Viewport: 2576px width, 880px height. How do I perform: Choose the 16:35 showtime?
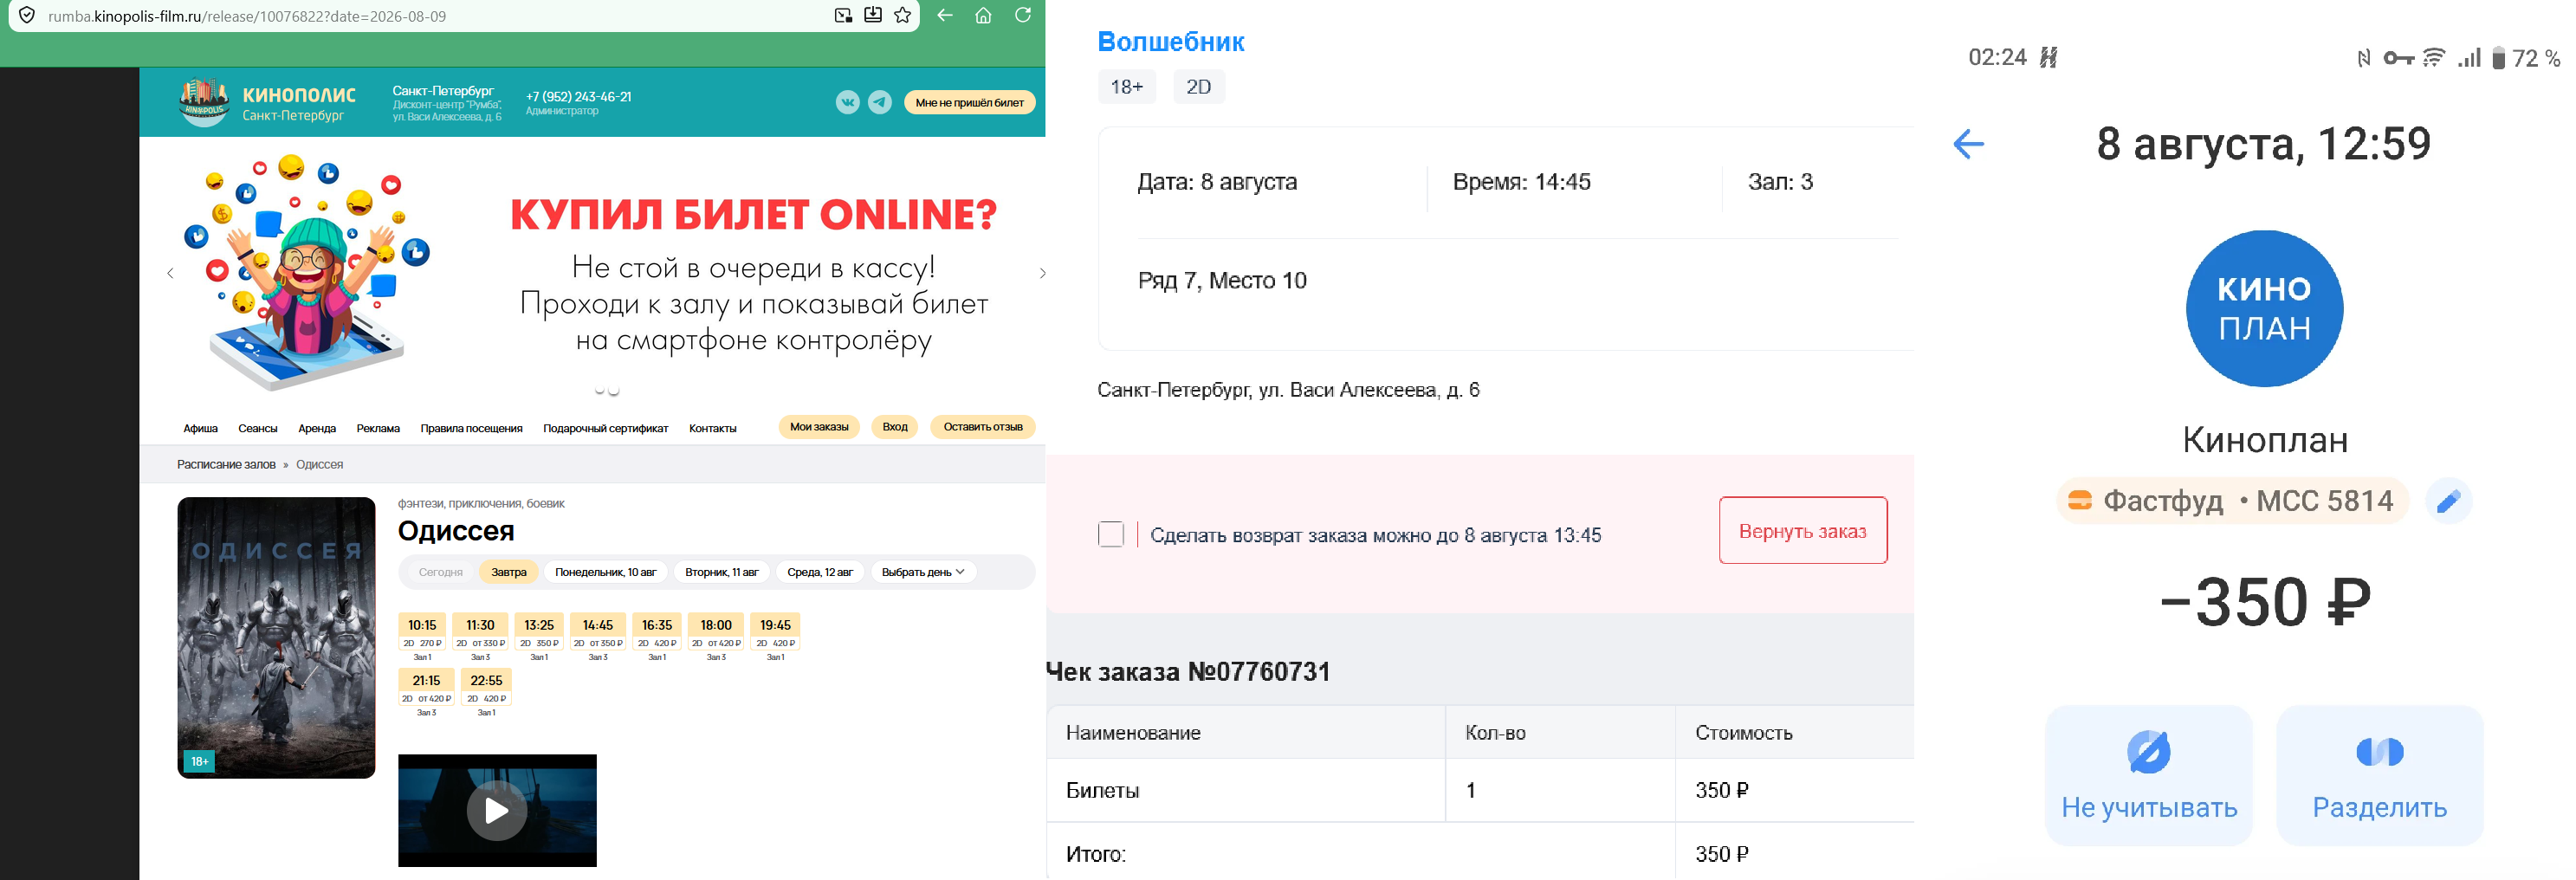click(657, 632)
